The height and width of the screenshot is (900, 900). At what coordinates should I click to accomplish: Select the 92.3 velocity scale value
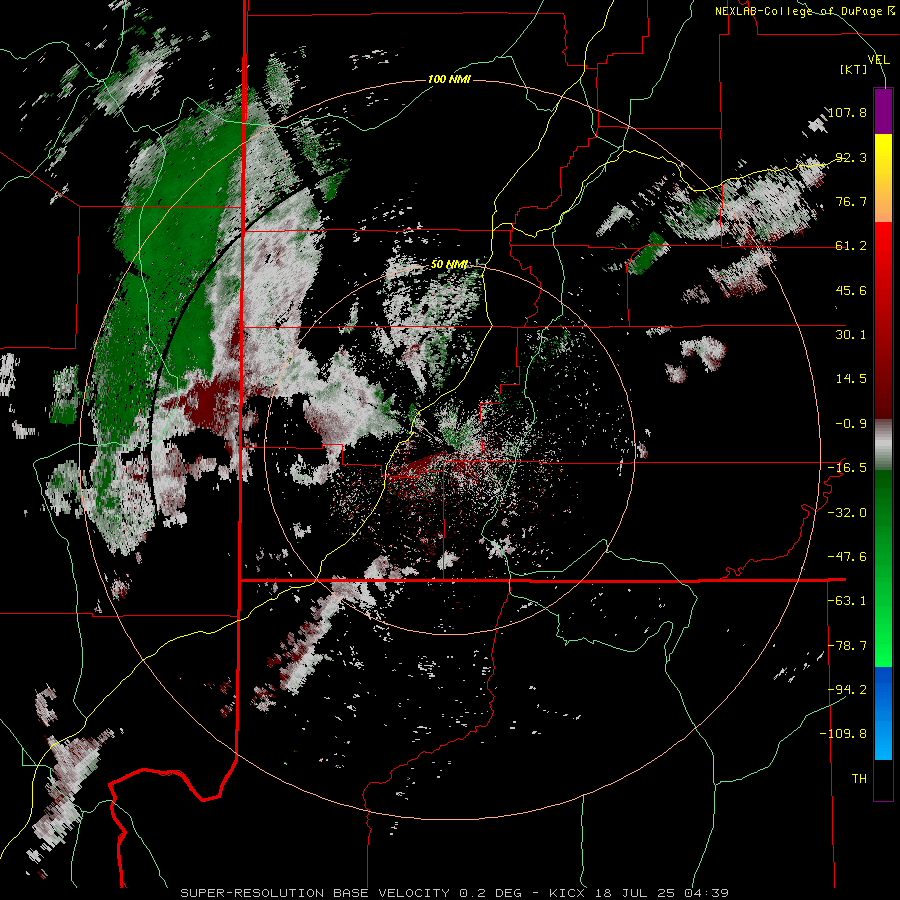click(851, 157)
